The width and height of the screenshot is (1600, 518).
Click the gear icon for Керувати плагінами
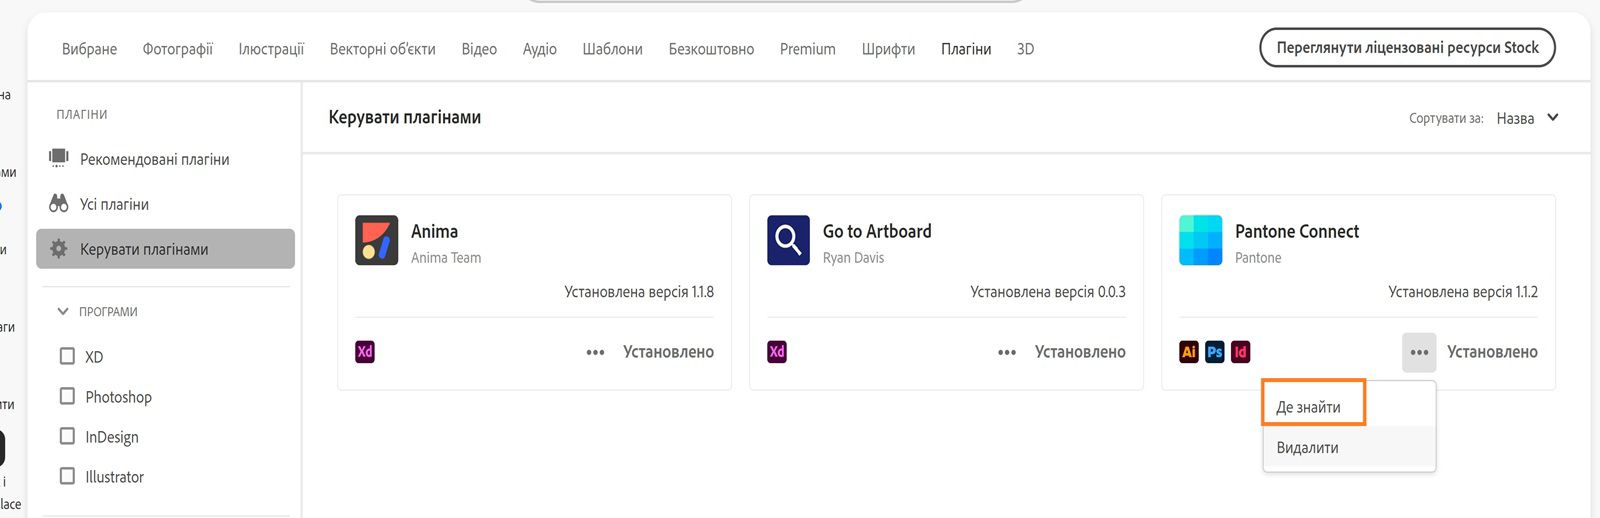pos(59,249)
